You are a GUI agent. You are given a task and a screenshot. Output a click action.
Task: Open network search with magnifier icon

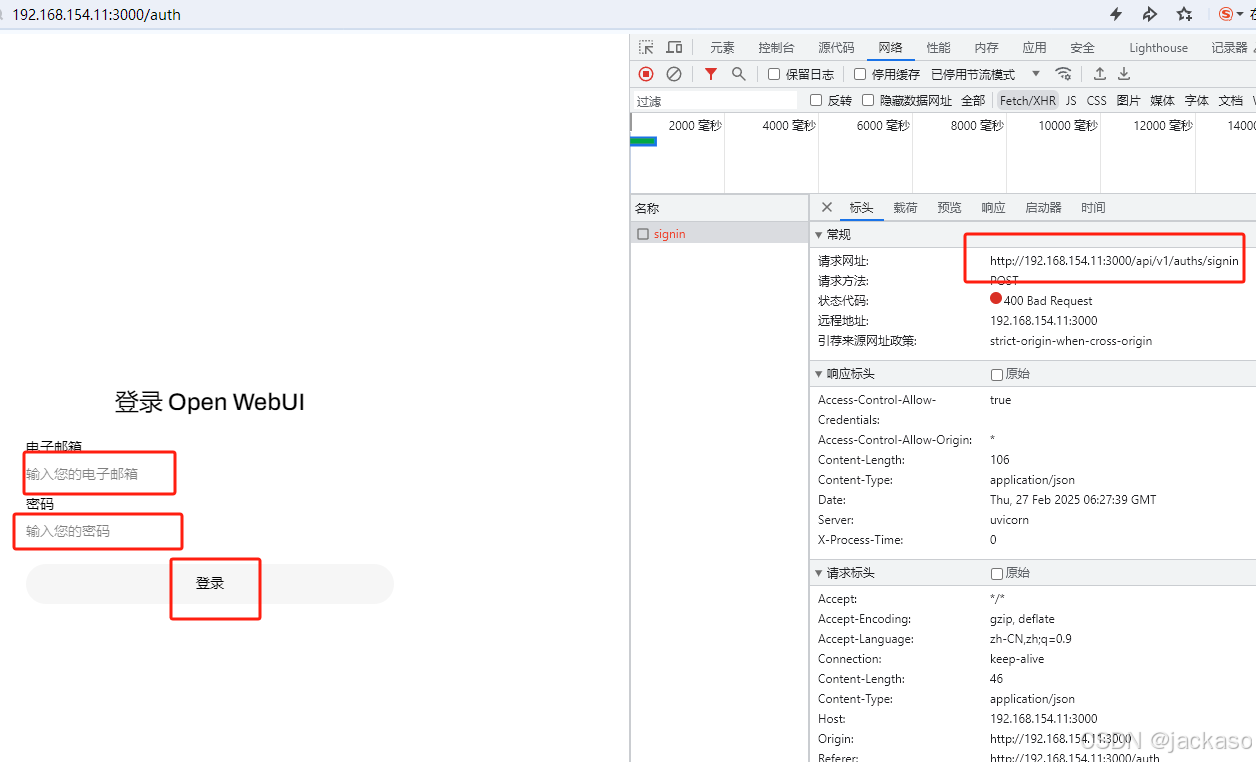pos(739,74)
